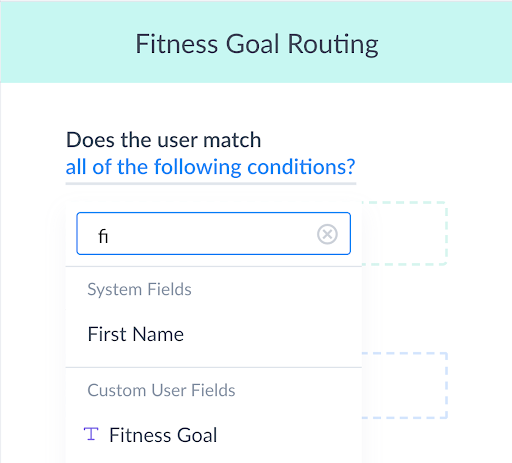Click the "Does the user match" heading
512x463 pixels.
coord(164,140)
